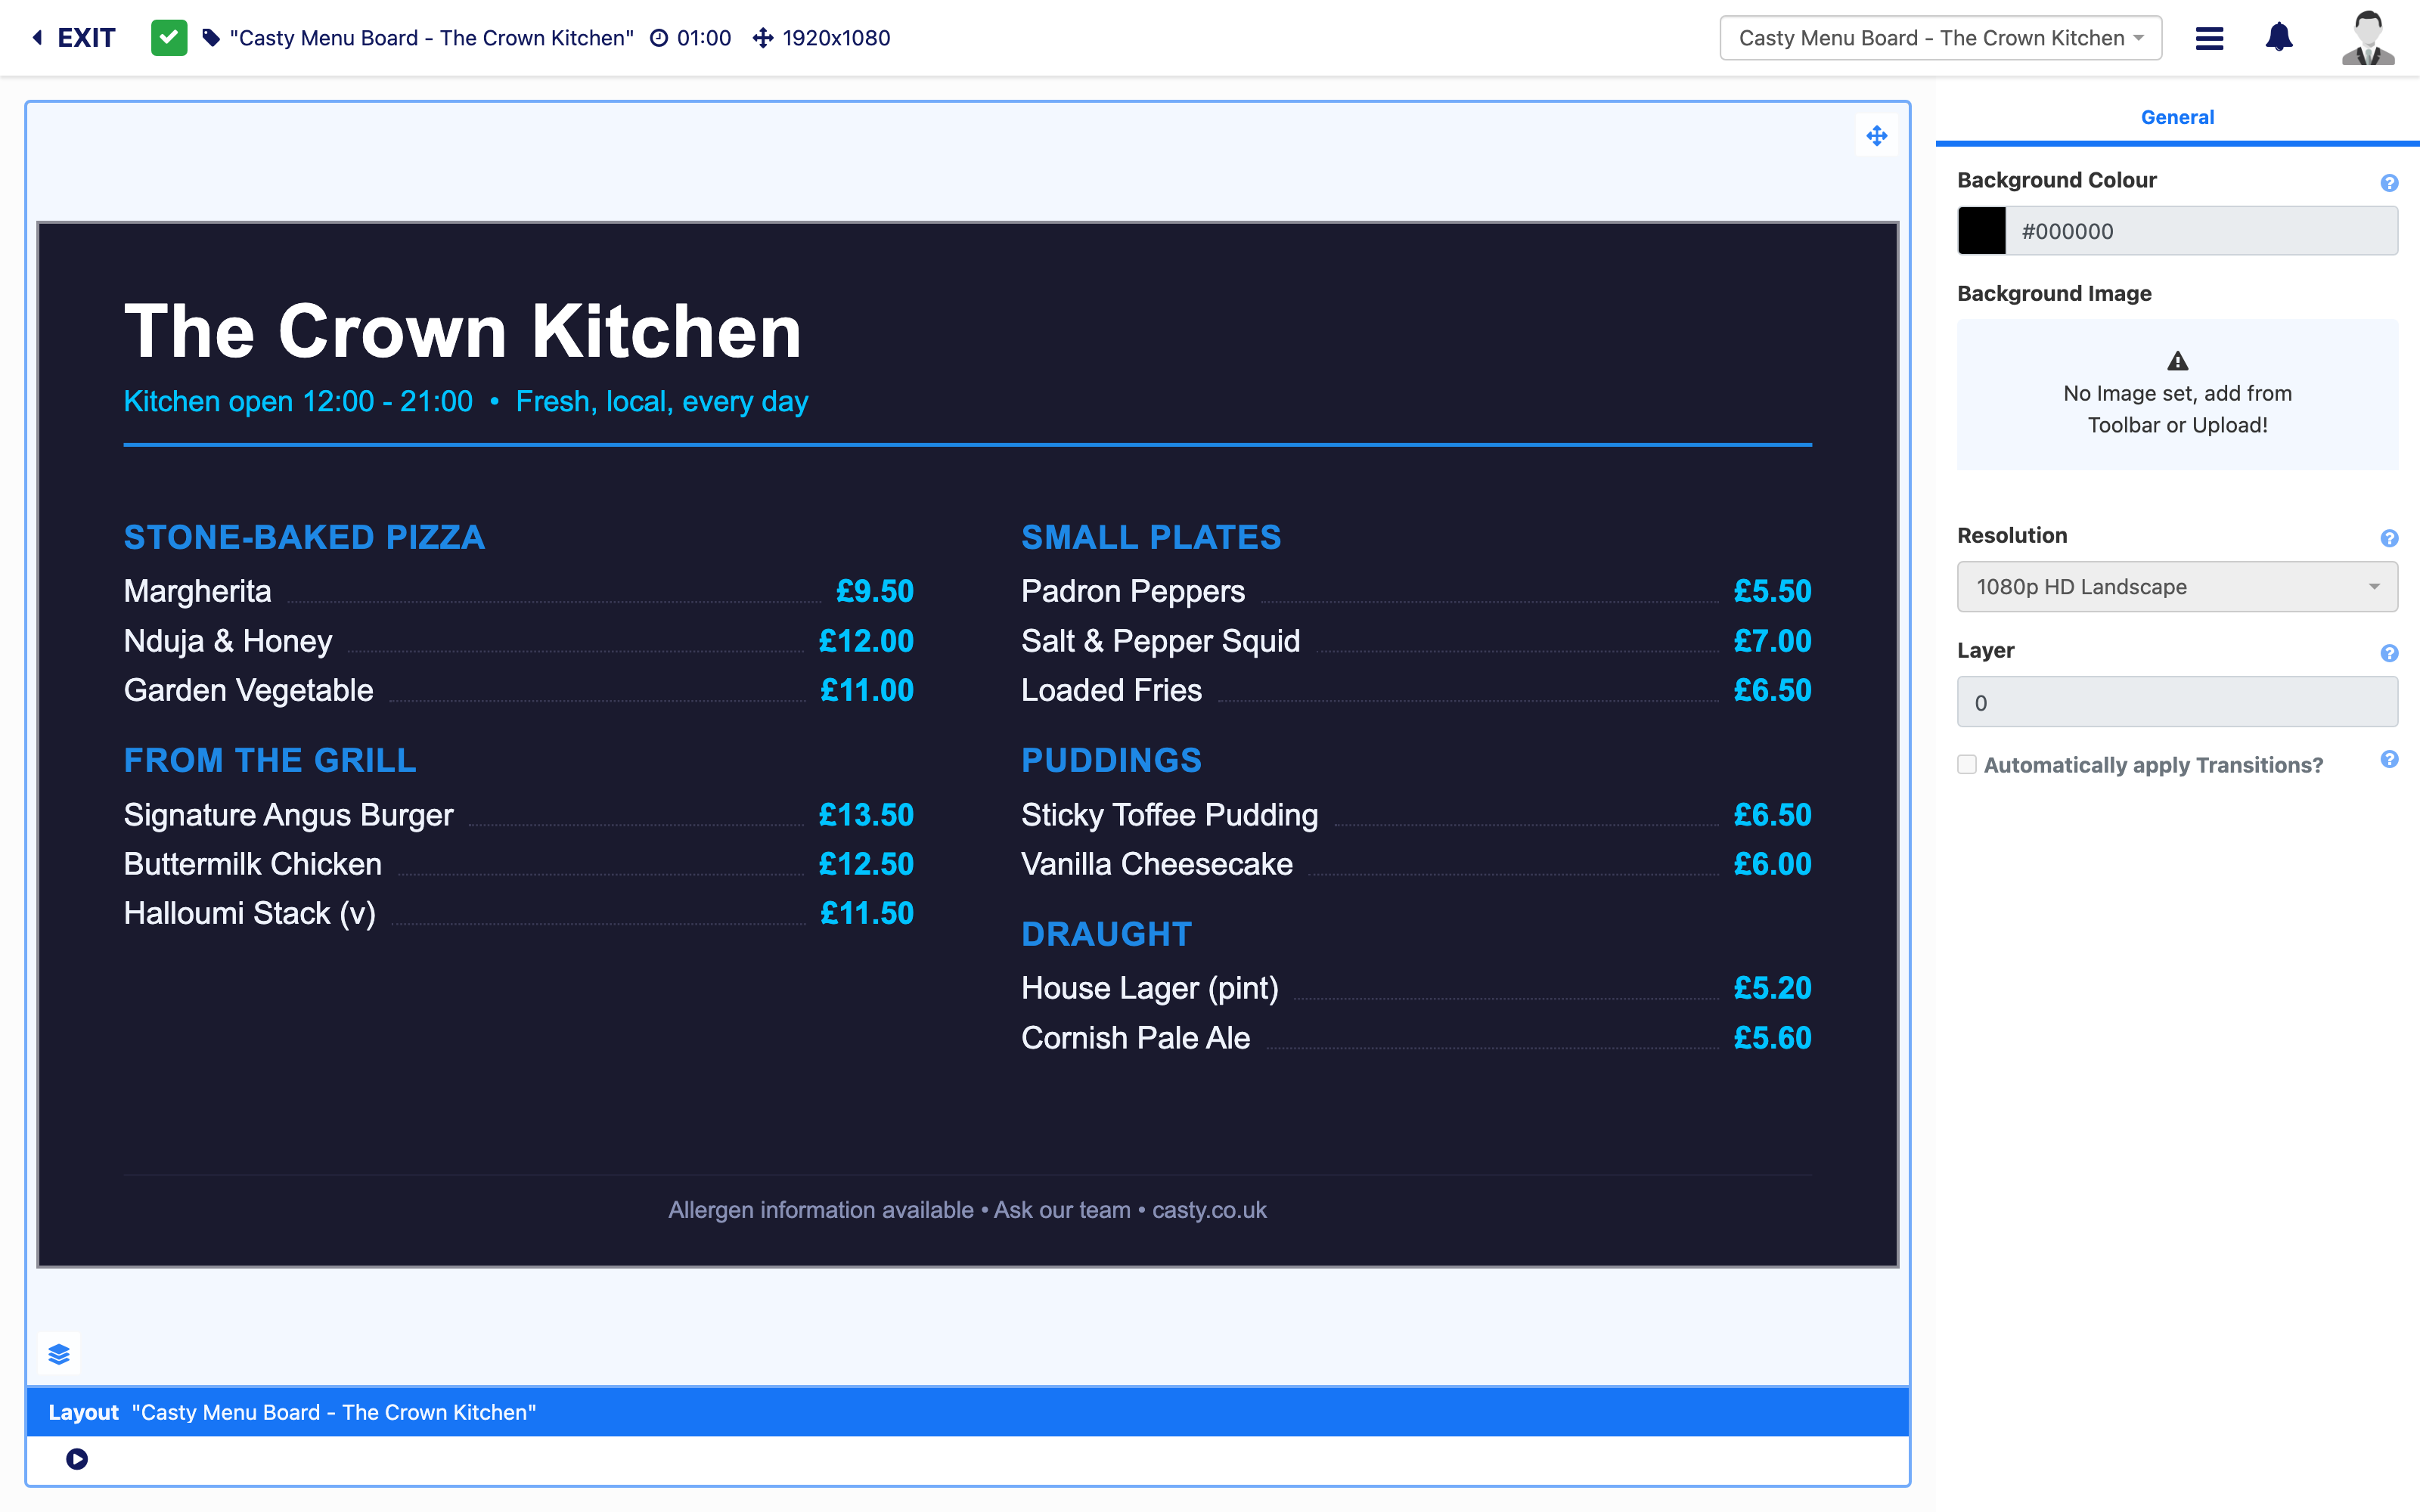2420x1512 pixels.
Task: Click the "Sticky Toffee Pudding" menu item
Action: point(1169,815)
